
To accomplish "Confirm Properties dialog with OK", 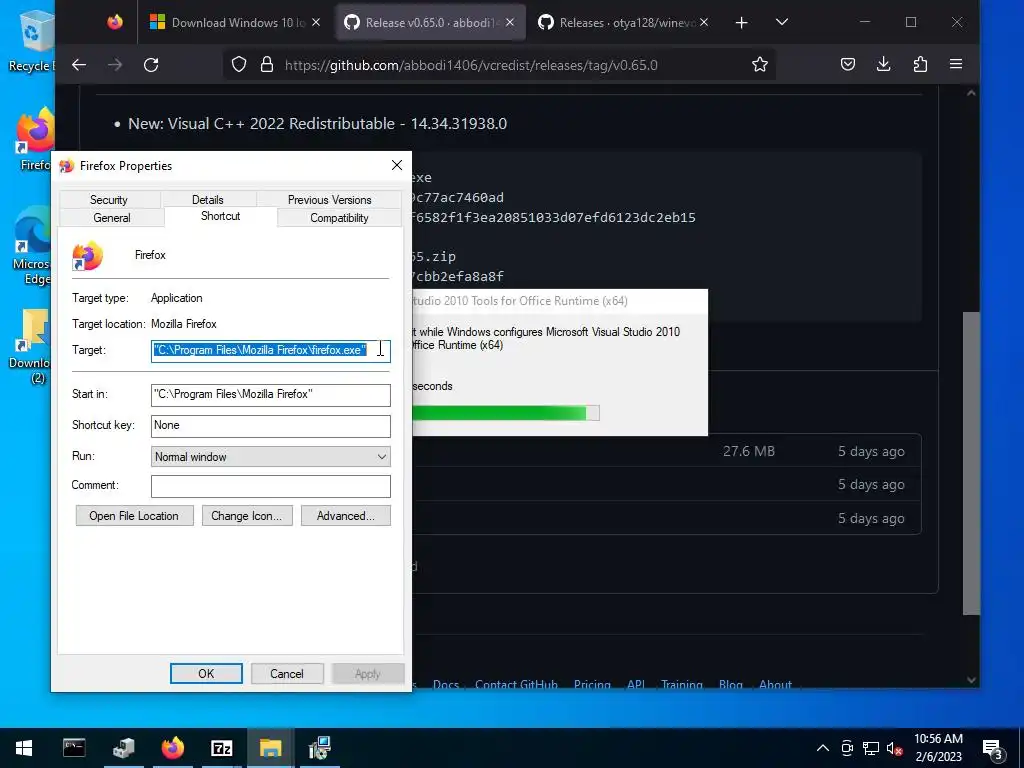I will point(206,674).
